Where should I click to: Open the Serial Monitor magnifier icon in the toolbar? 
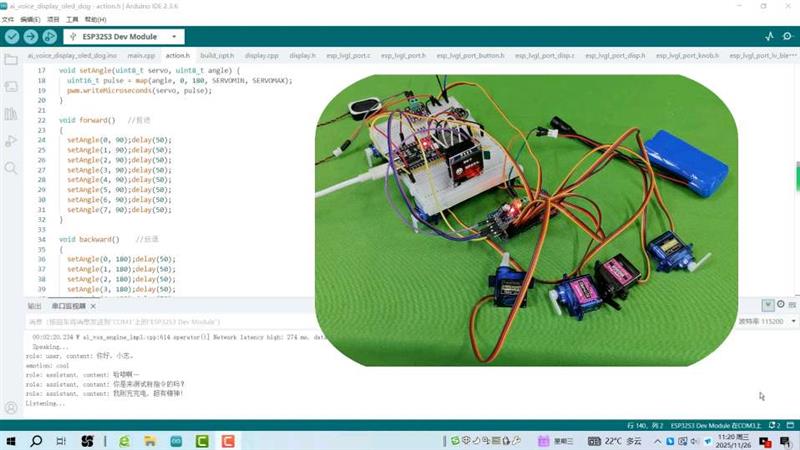pyautogui.click(x=788, y=36)
